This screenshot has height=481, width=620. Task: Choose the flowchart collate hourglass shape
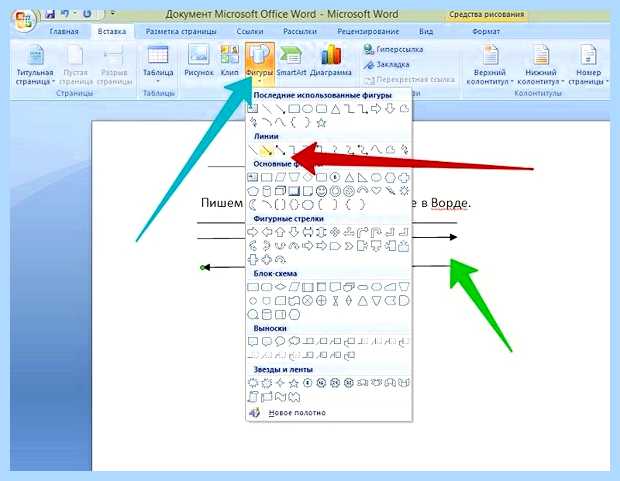pyautogui.click(x=335, y=301)
